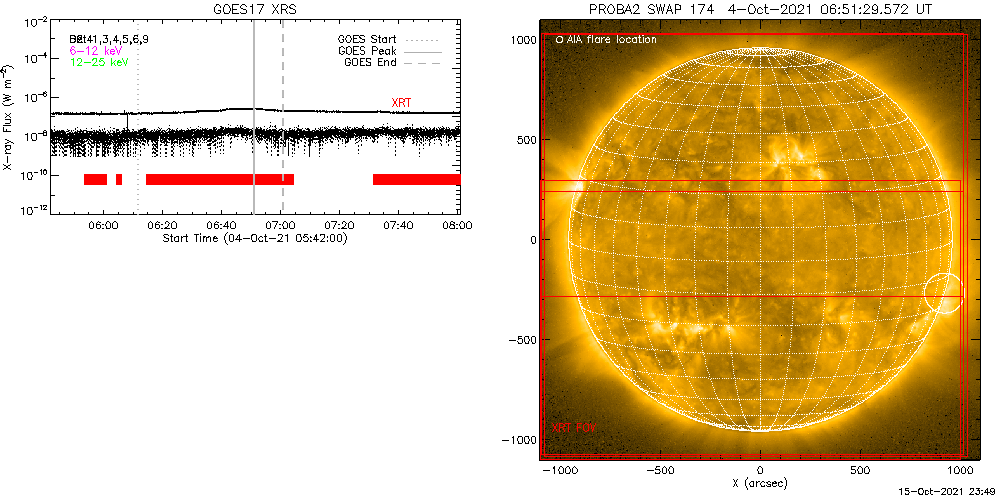Click the X (arcsec) axis label
The width and height of the screenshot is (1000, 500).
coord(761,483)
